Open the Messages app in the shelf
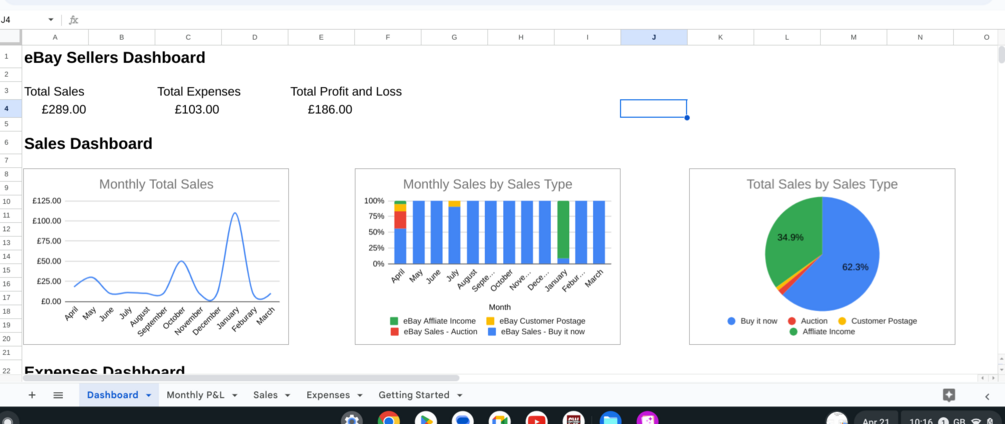Image resolution: width=1005 pixels, height=424 pixels. tap(463, 420)
